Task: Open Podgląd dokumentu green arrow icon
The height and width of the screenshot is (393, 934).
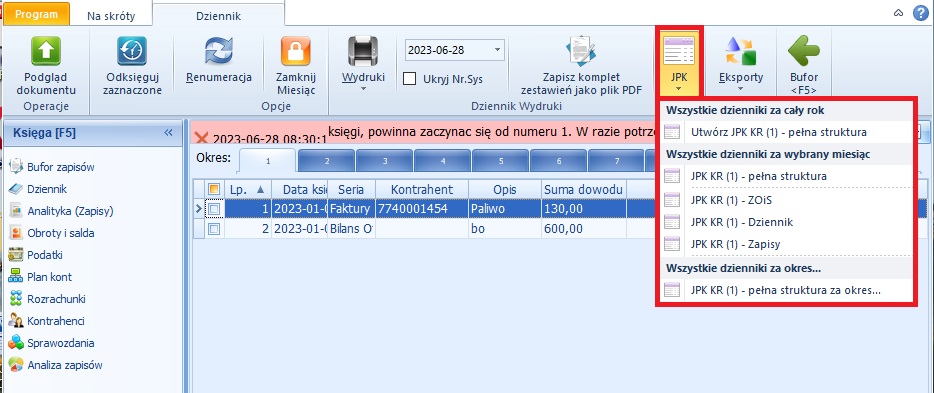Action: click(46, 51)
